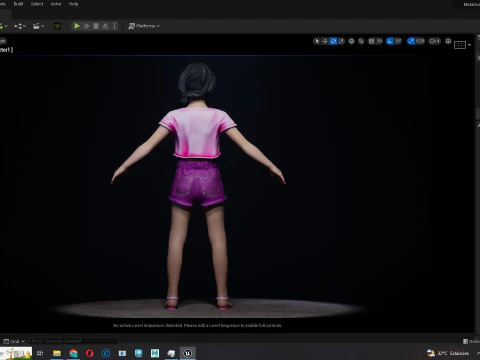Open Windows Task View from taskbar
This screenshot has width=480, height=360.
(x=40, y=353)
